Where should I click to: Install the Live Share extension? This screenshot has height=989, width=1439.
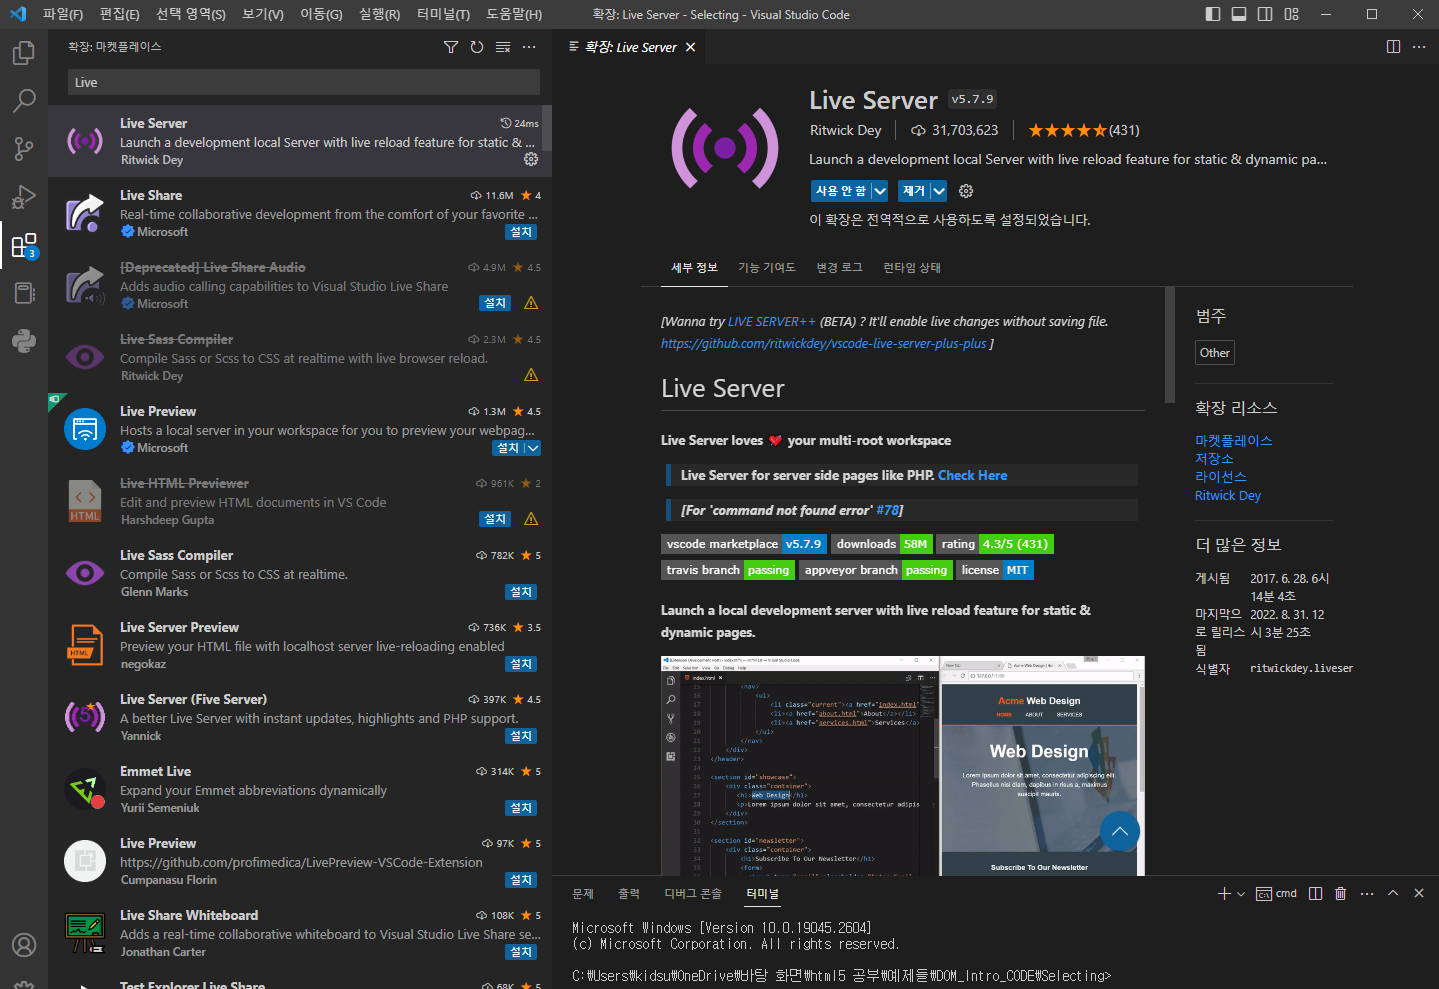tap(521, 232)
